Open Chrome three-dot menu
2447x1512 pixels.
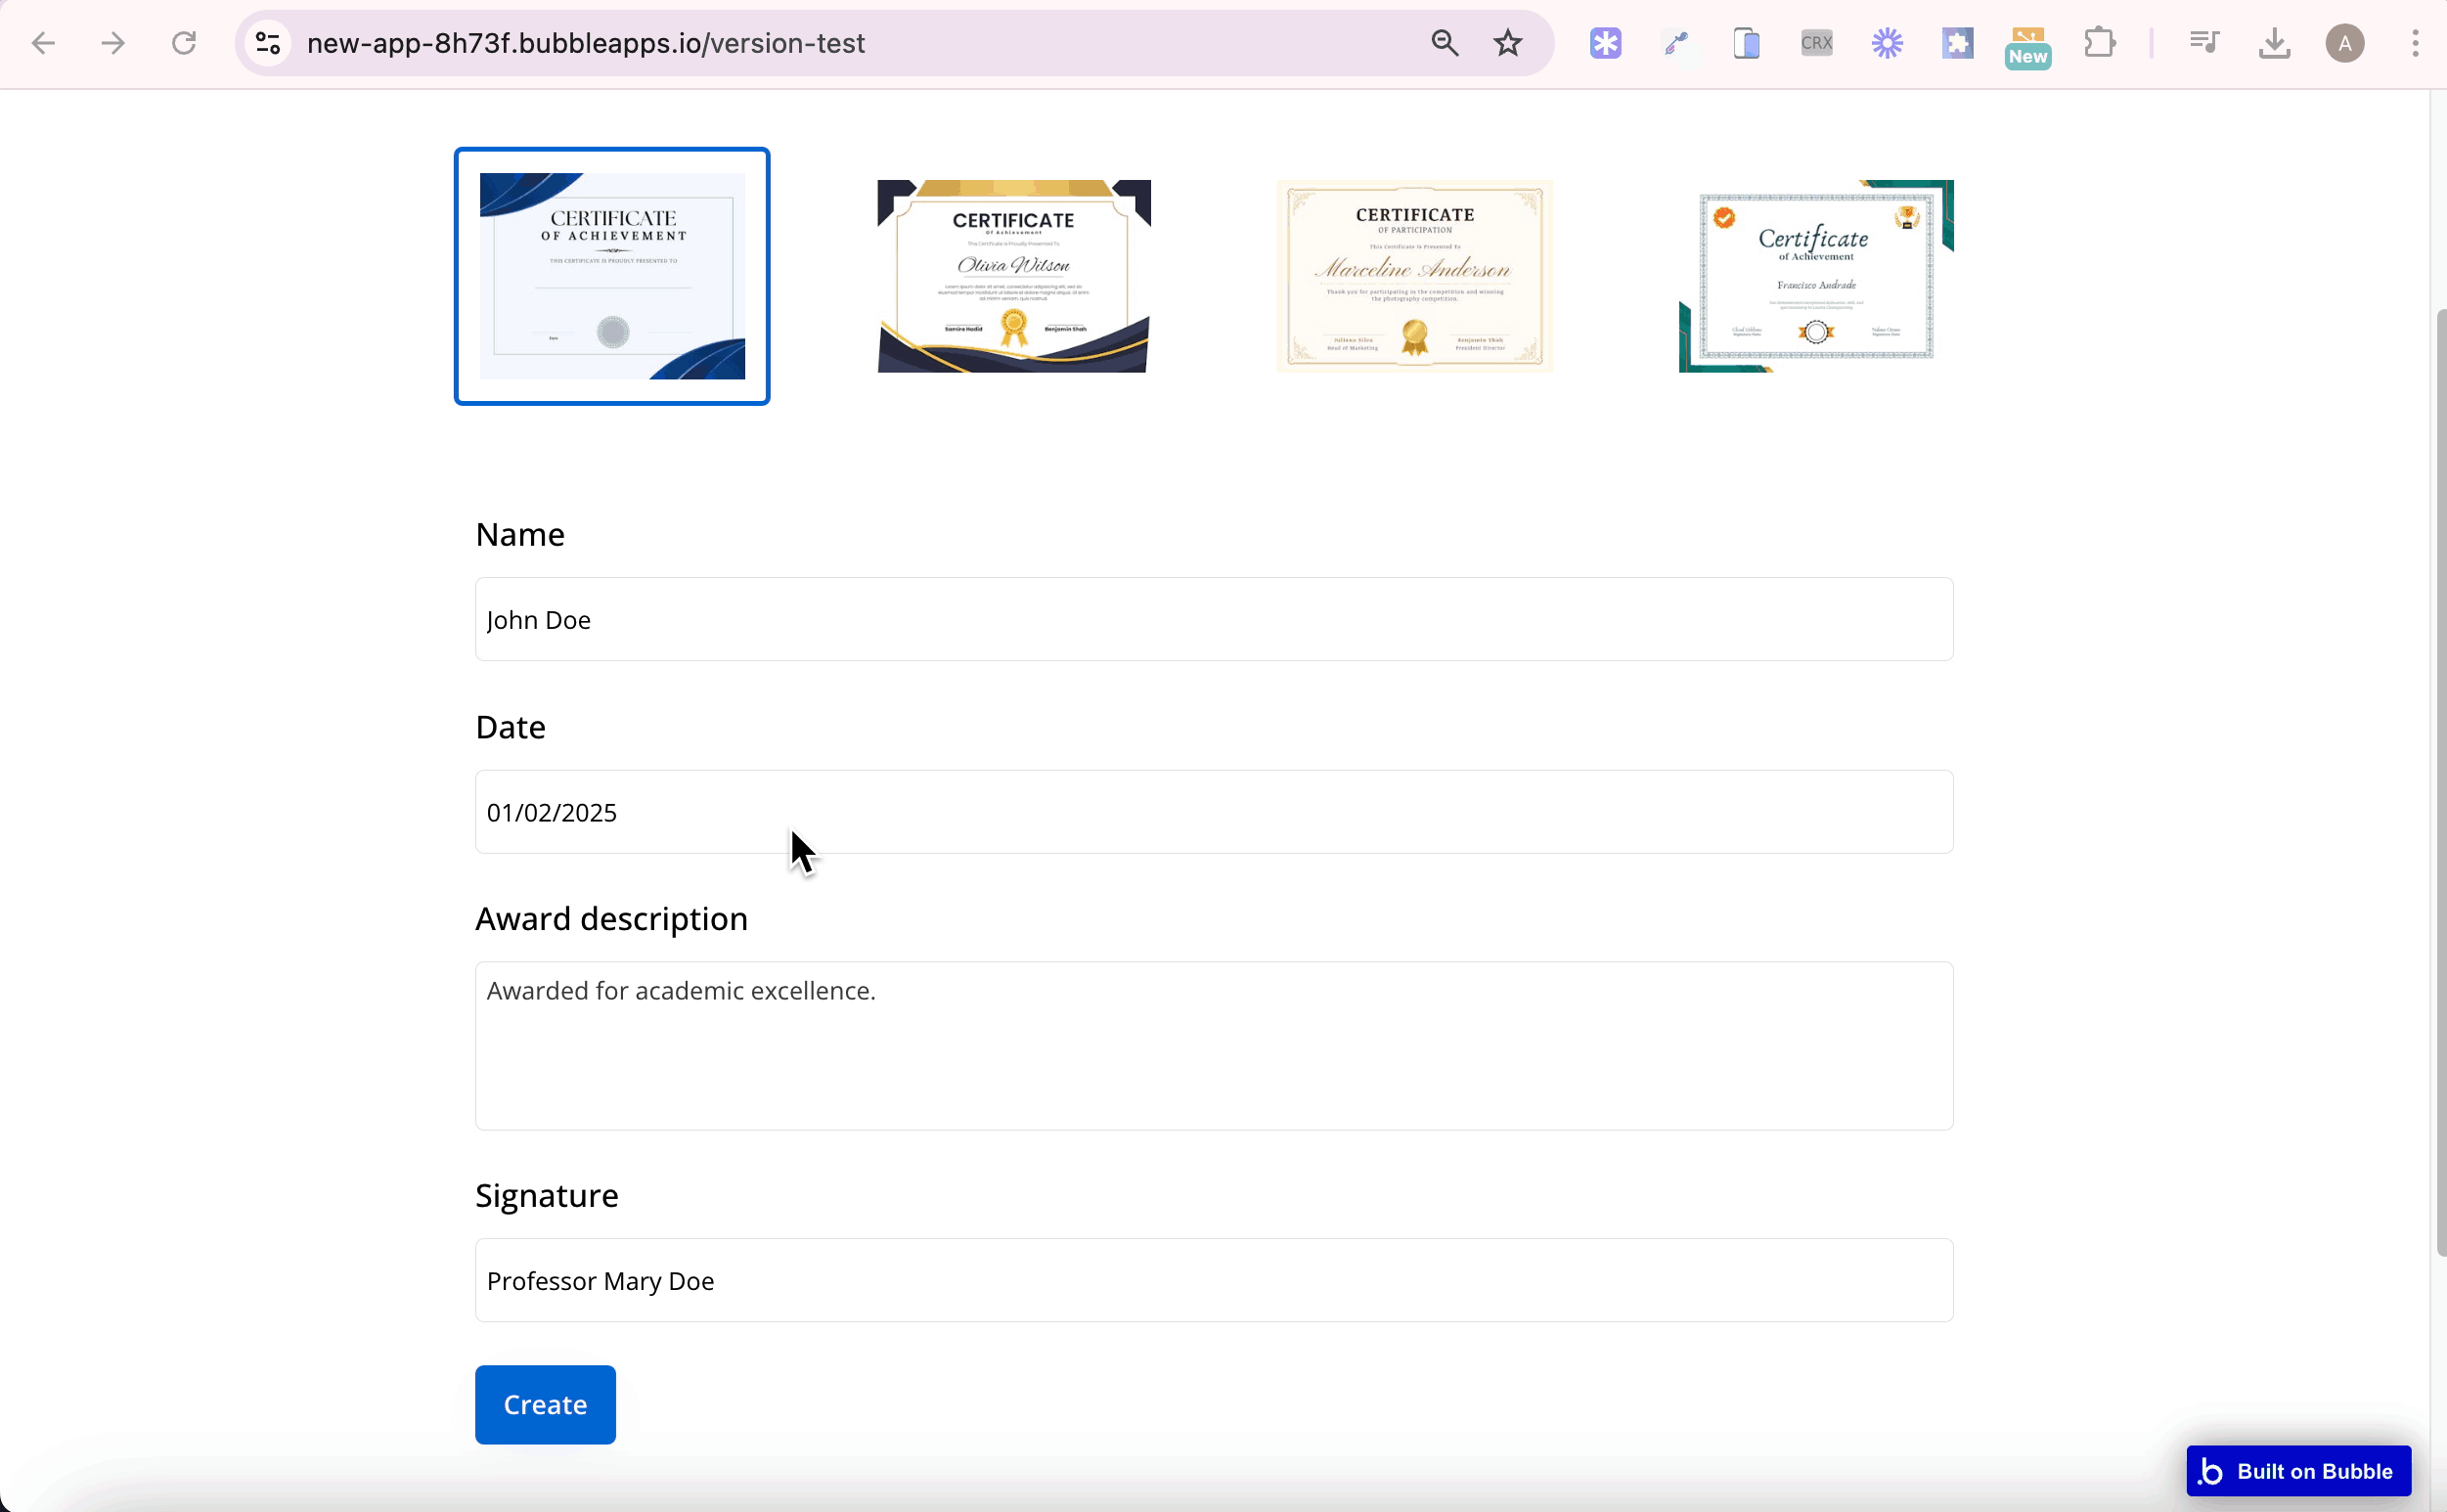2415,43
